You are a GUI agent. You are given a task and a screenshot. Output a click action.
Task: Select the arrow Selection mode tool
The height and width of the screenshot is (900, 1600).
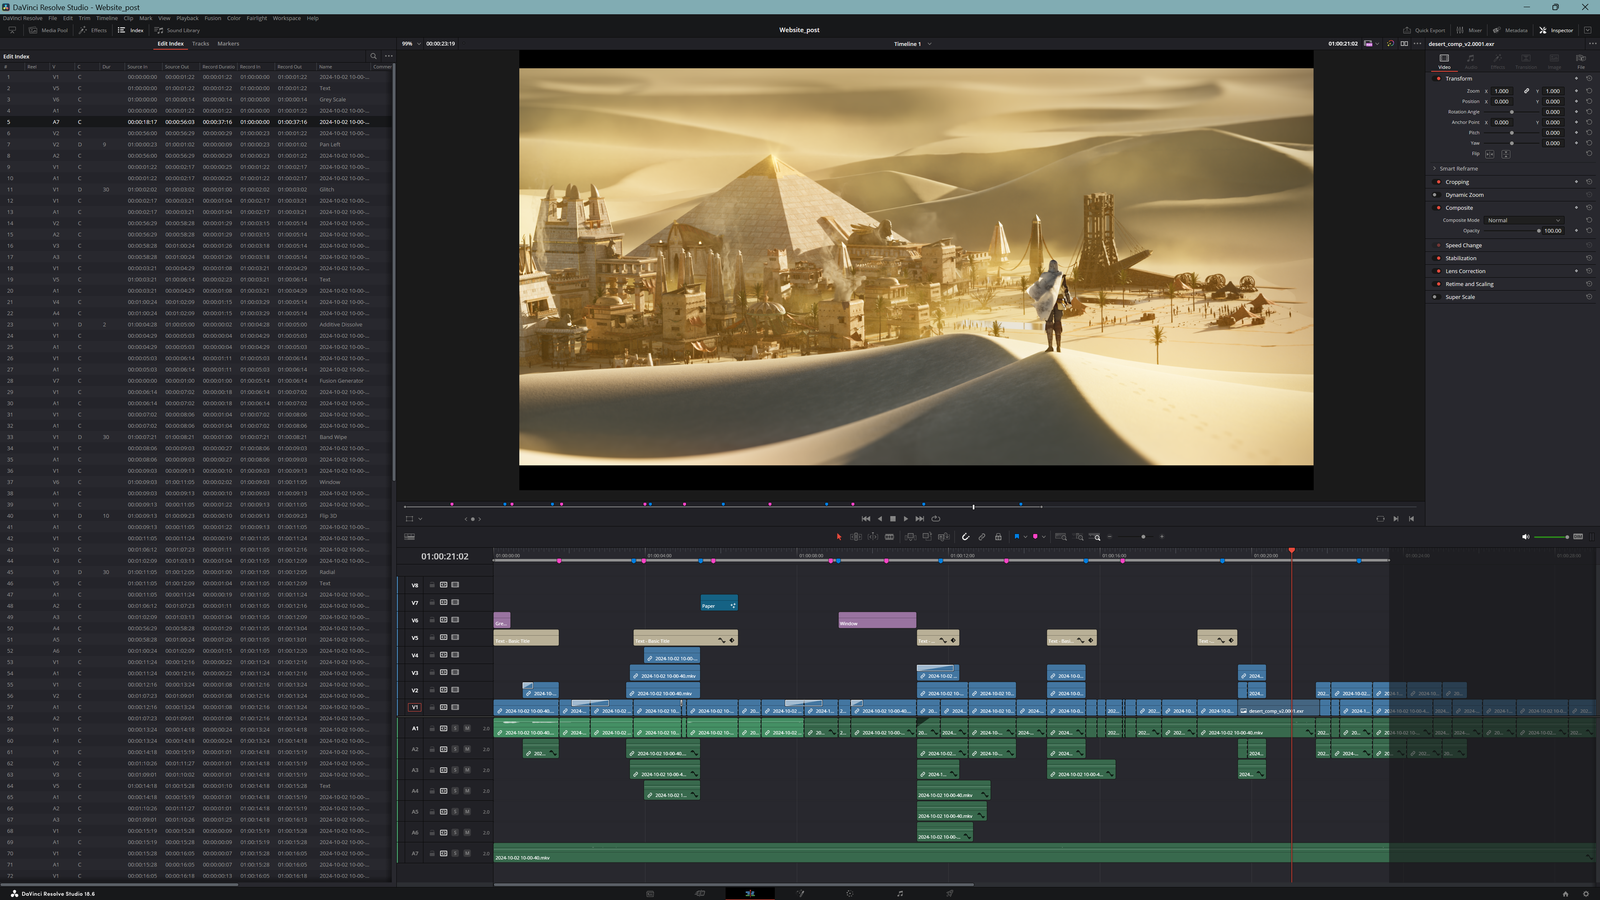(x=839, y=537)
